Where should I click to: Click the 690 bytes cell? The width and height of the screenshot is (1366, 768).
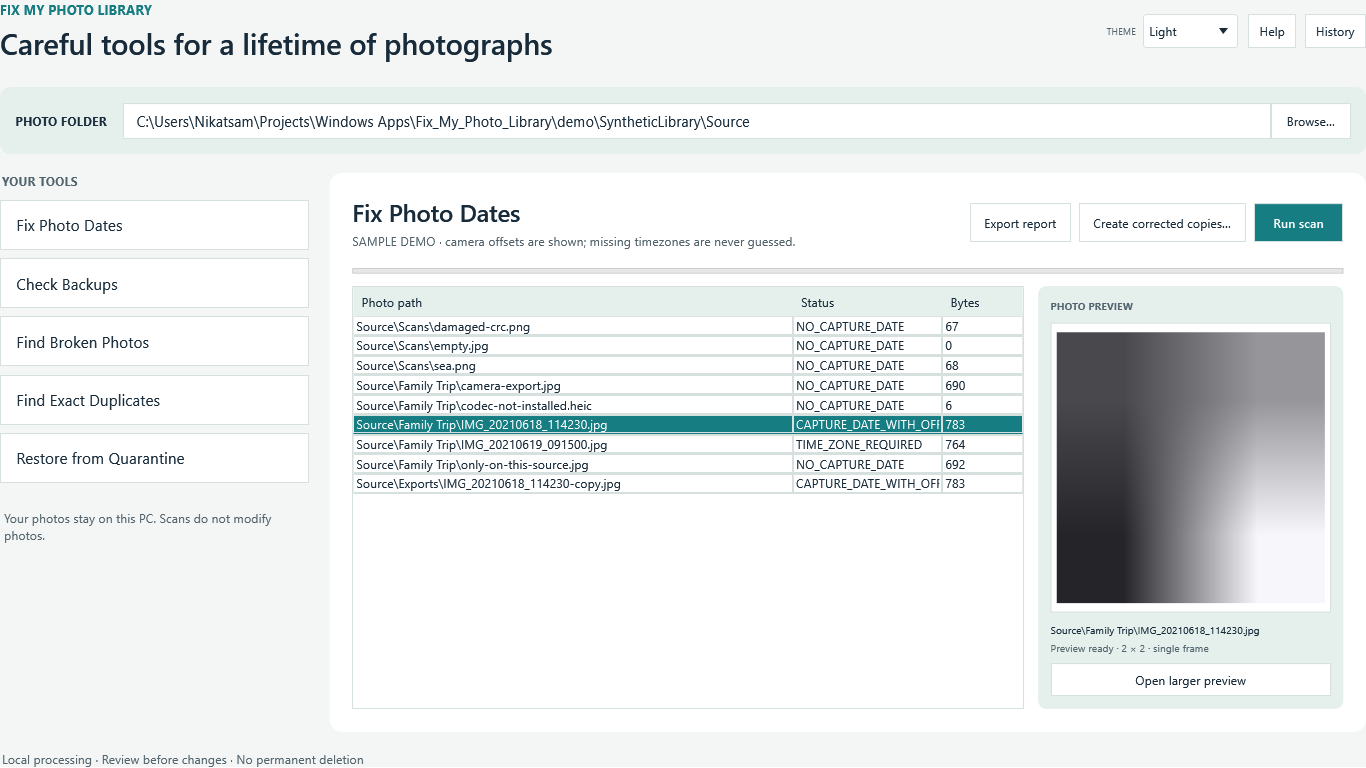click(x=982, y=385)
